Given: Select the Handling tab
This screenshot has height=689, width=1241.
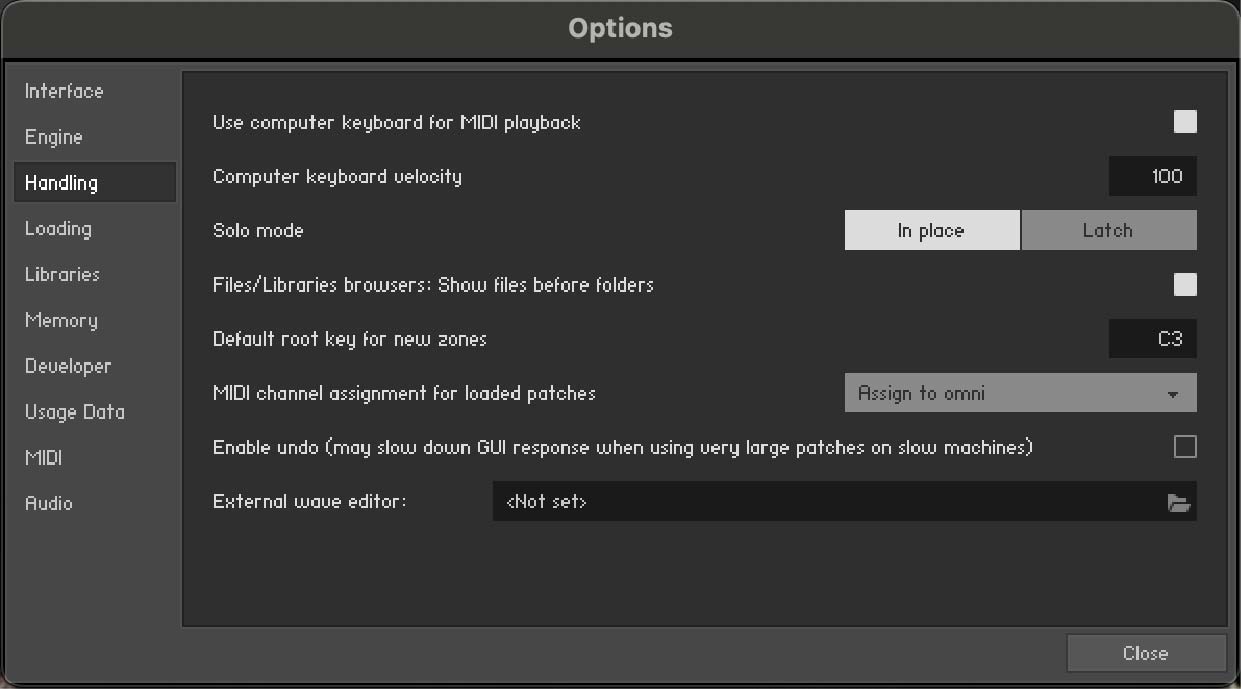Looking at the screenshot, I should click(62, 183).
